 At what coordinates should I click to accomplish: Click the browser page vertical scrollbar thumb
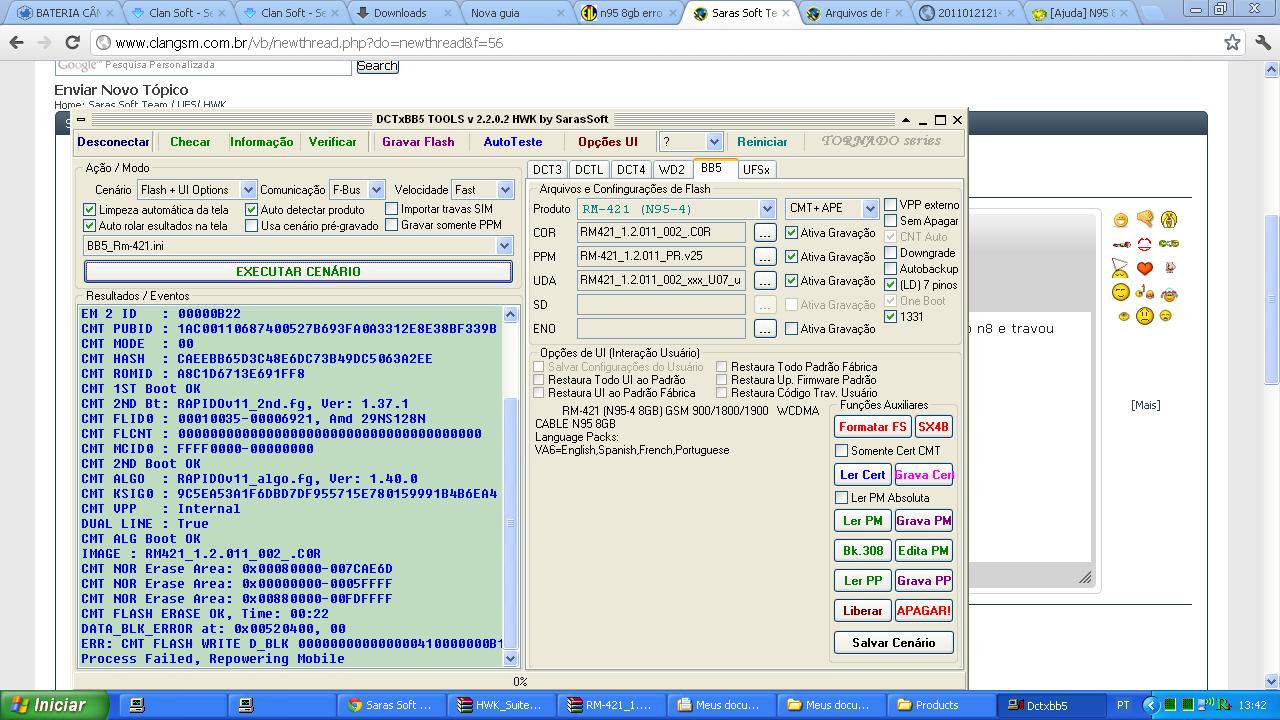point(1272,300)
